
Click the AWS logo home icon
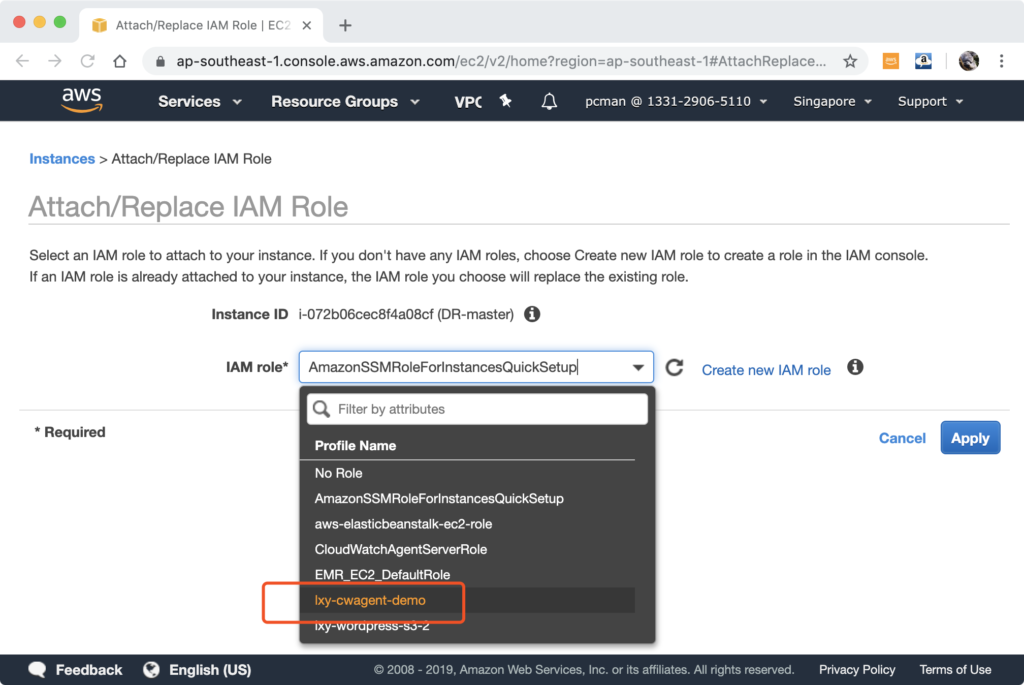tap(82, 101)
